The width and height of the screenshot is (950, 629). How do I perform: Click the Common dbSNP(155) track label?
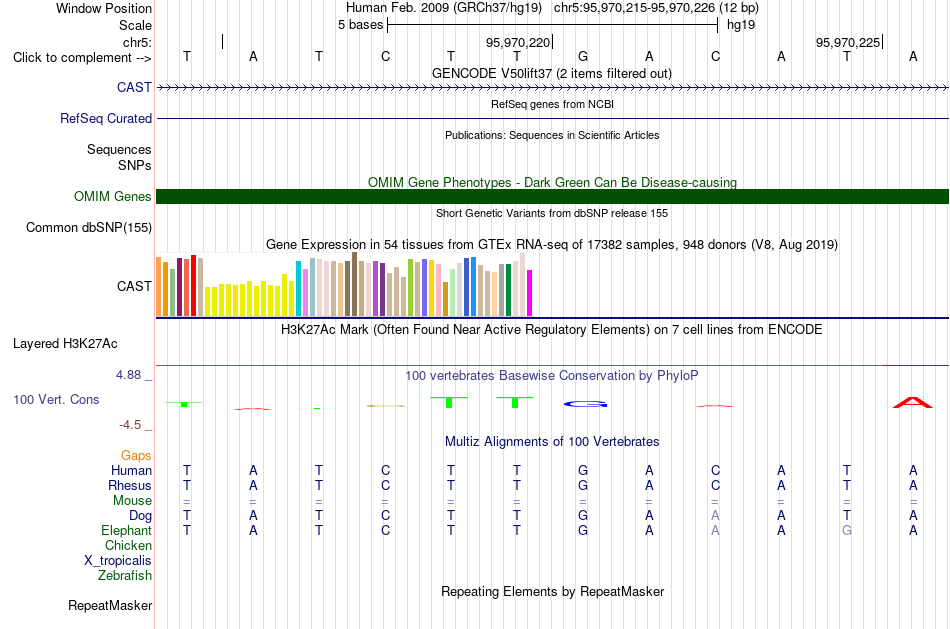pos(89,227)
